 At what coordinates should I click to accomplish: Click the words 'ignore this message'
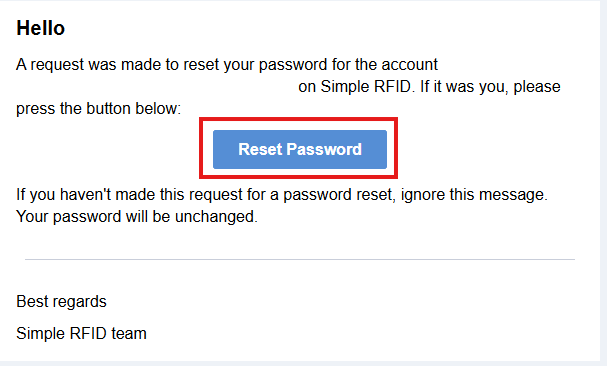click(x=473, y=194)
